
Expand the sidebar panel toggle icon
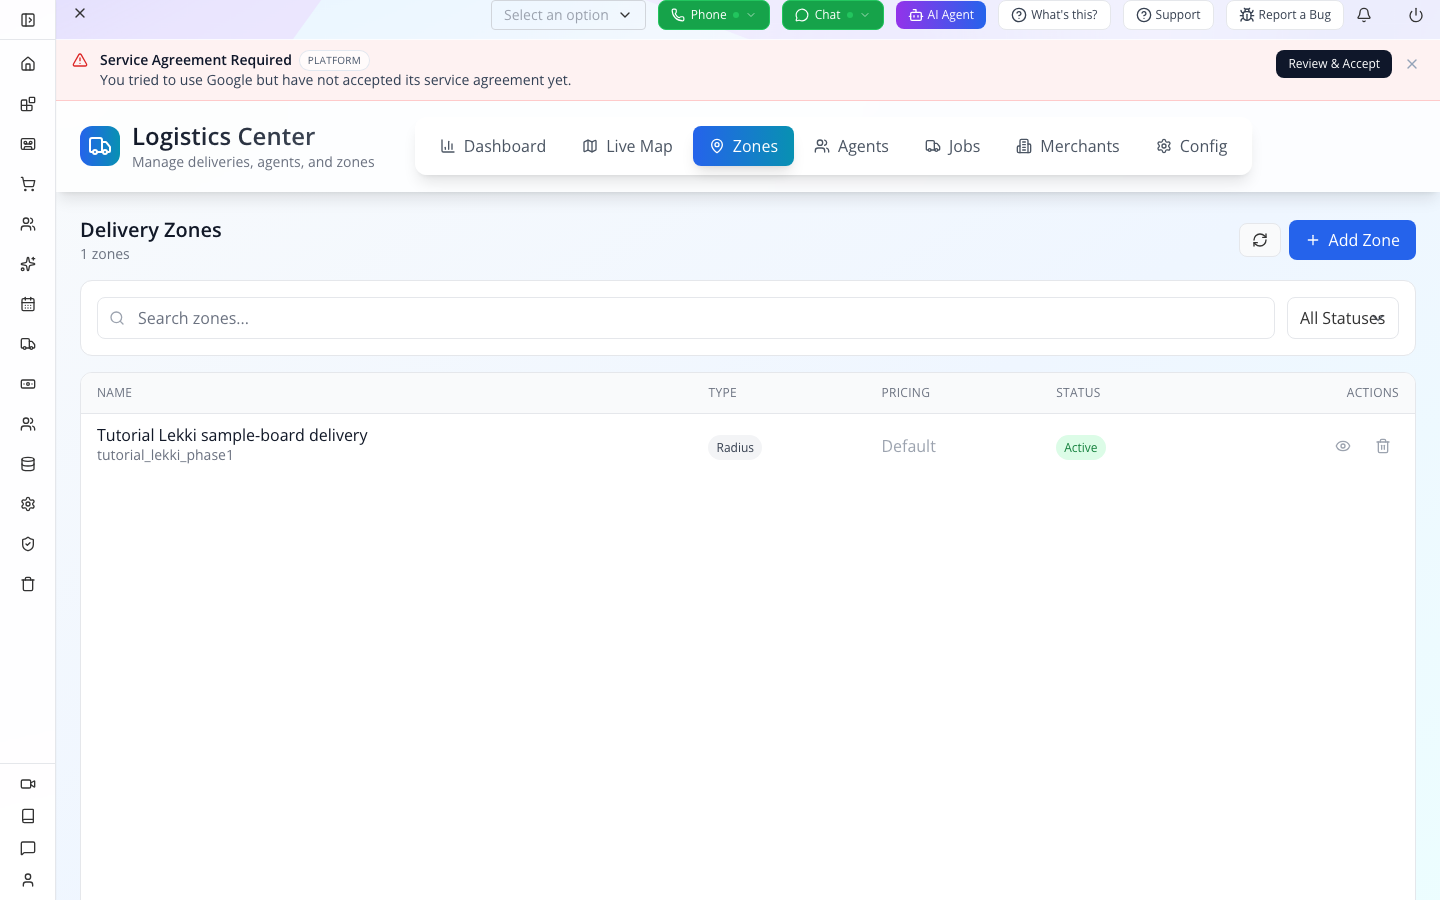28,20
